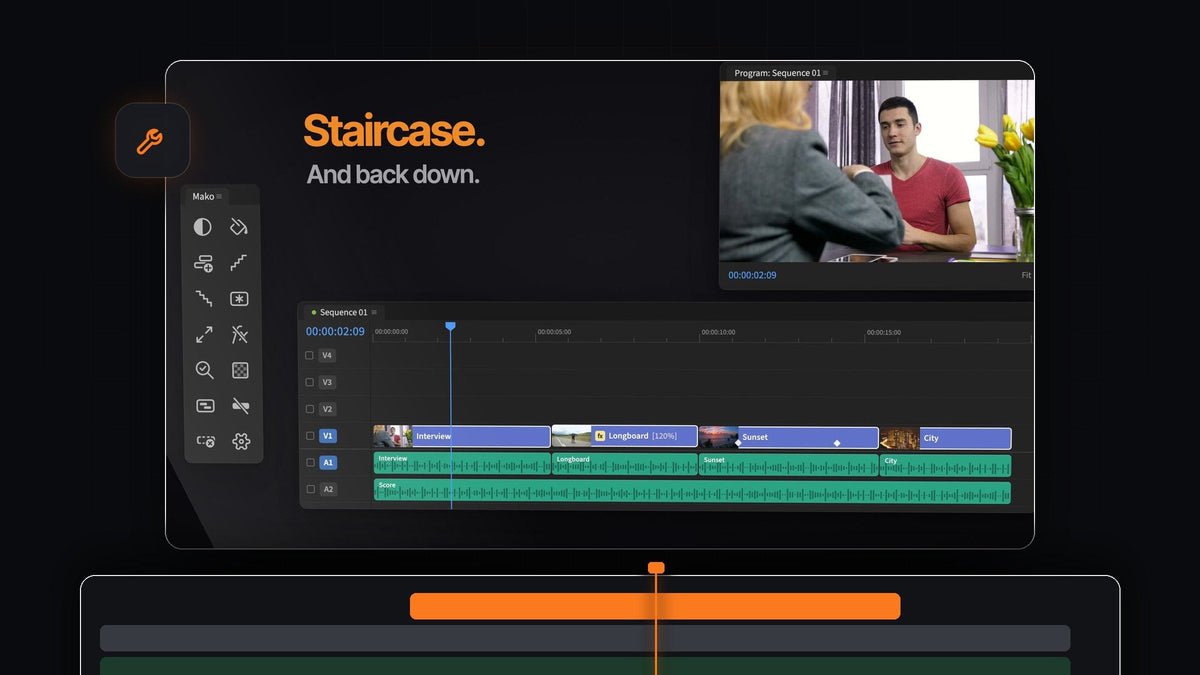Click the asterisk box icon in Mako

[239, 298]
